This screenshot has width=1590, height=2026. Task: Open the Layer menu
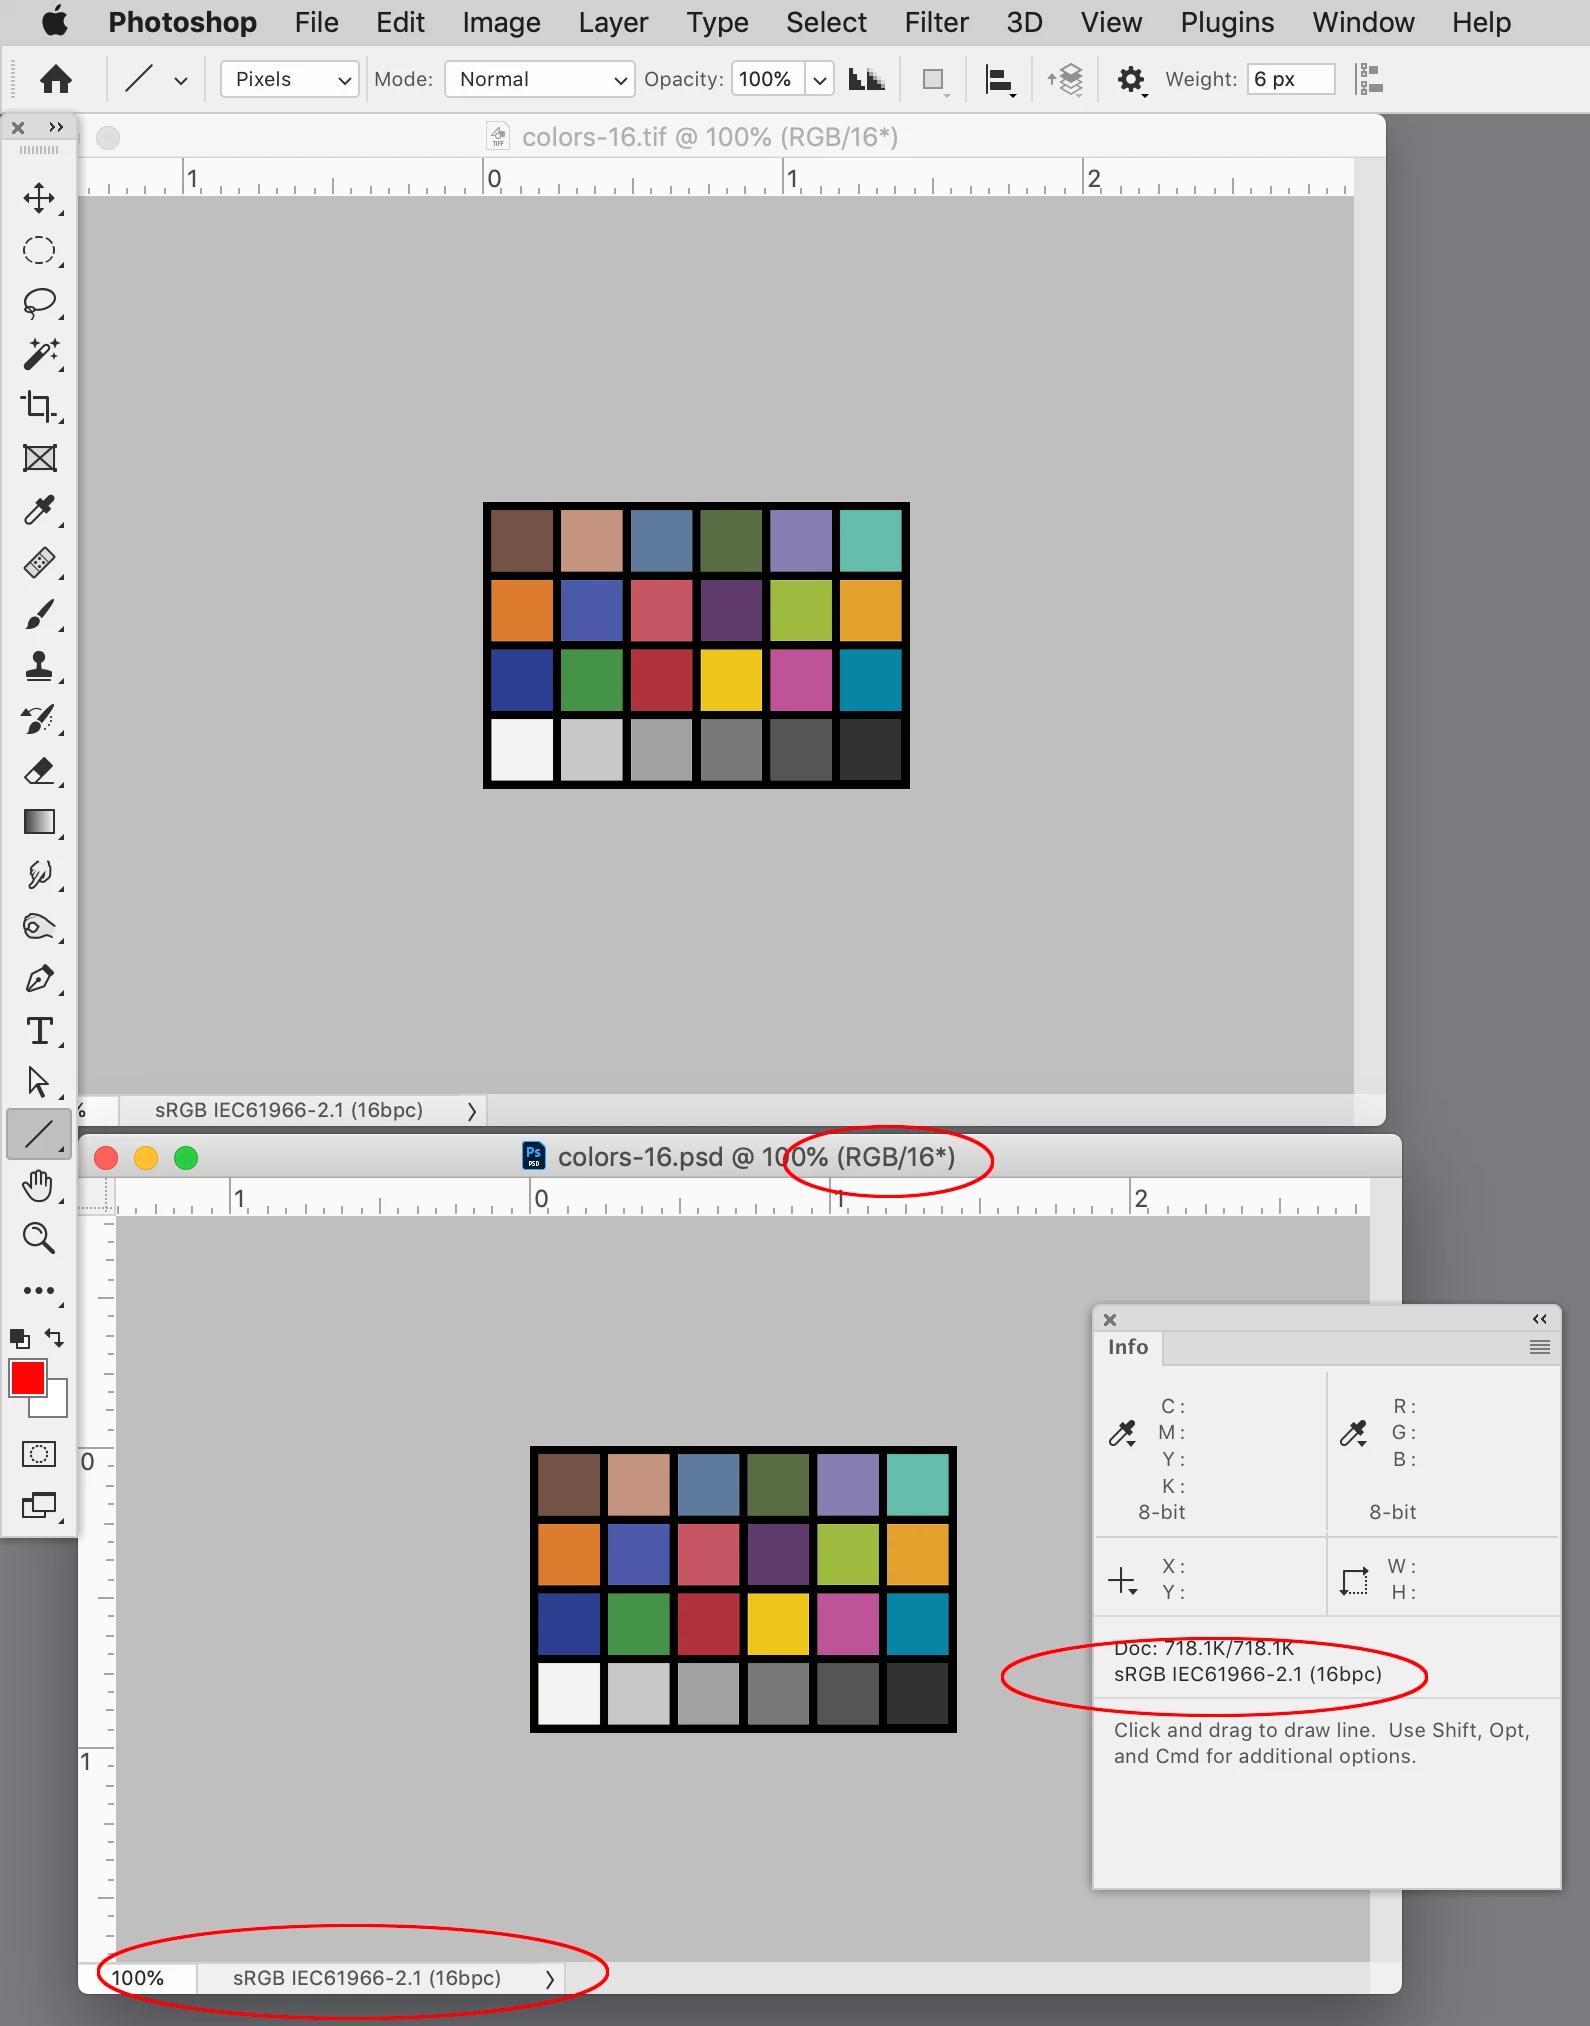coord(613,22)
